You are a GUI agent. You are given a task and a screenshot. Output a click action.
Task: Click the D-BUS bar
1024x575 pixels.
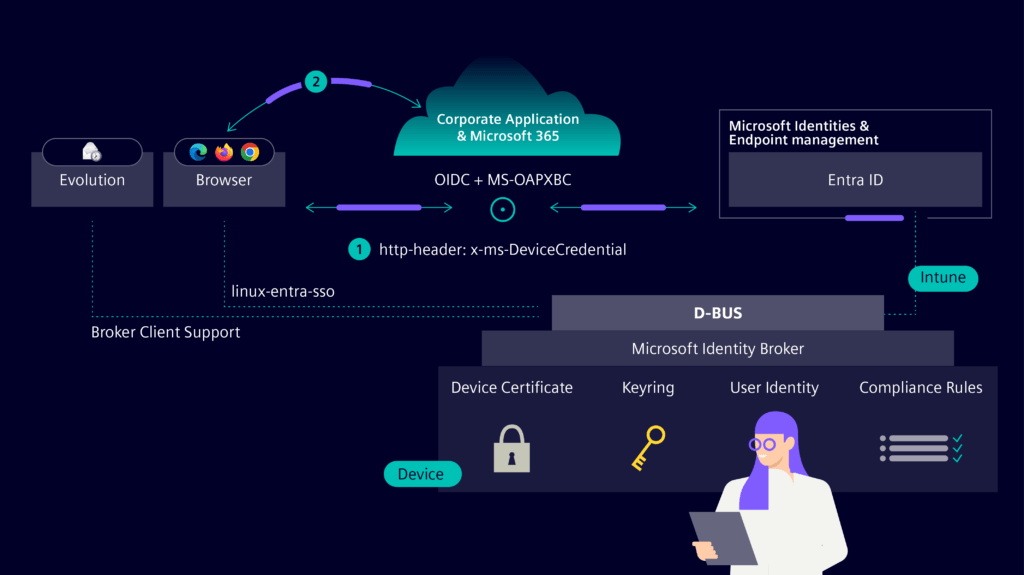(718, 313)
